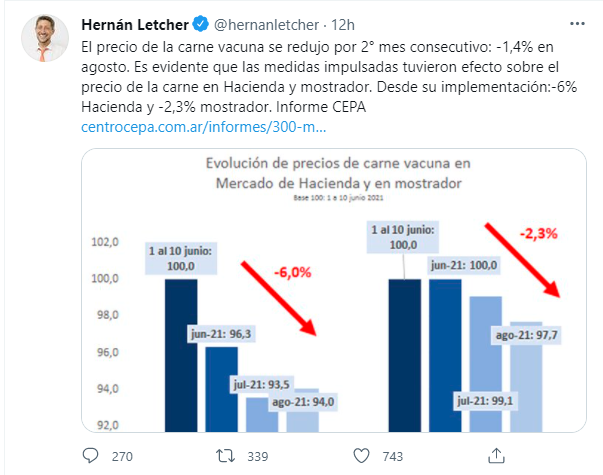Follow the centrocepa.com.ar report link
The width and height of the screenshot is (603, 475).
coord(203,127)
